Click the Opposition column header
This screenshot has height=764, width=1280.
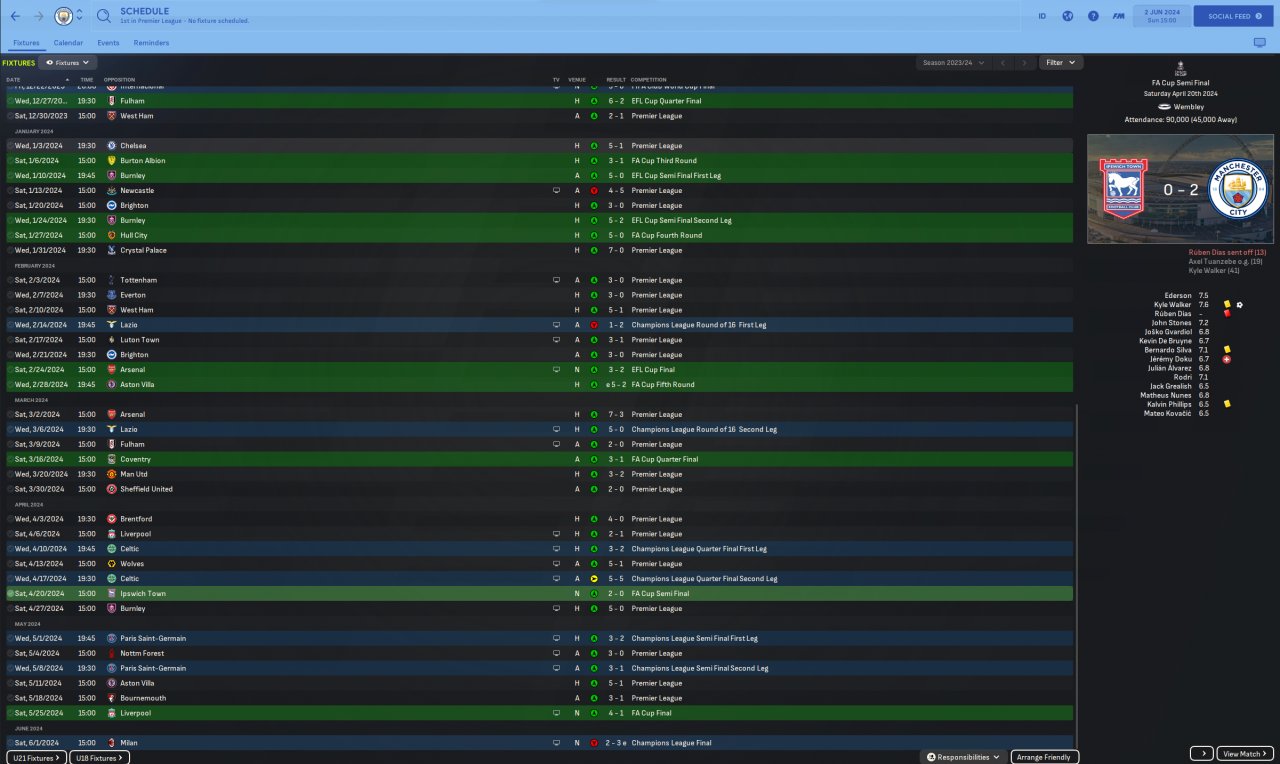[x=119, y=79]
